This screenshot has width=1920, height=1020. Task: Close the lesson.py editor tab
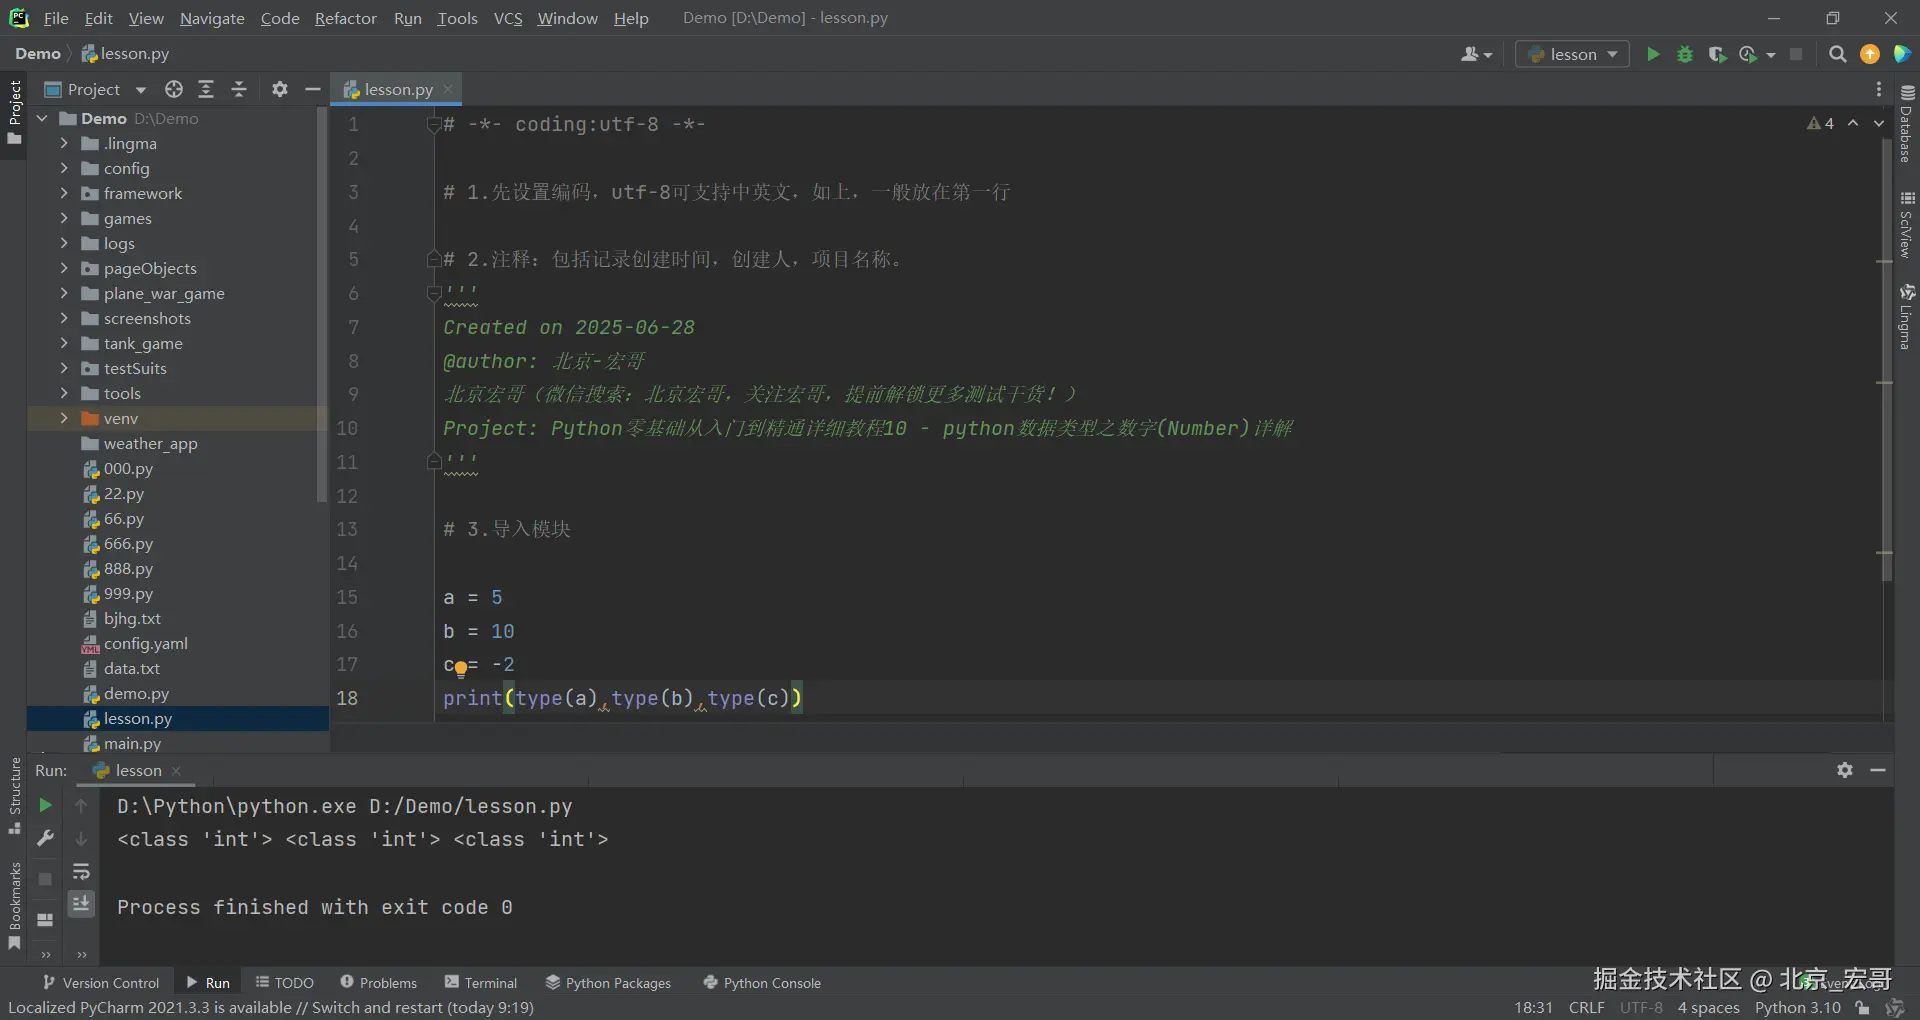point(448,89)
